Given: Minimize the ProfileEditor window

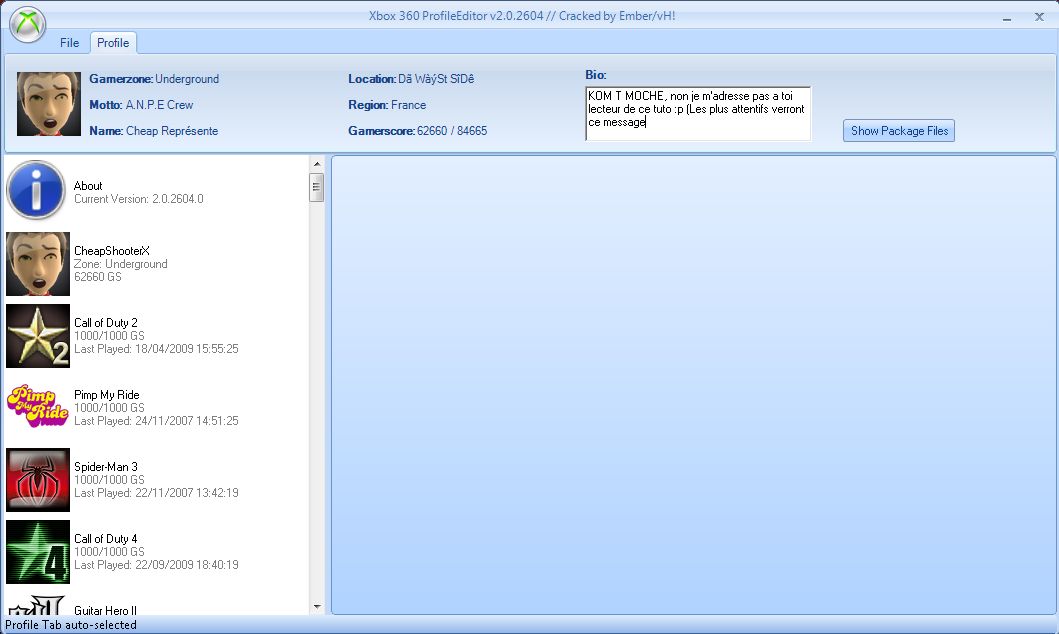Looking at the screenshot, I should [x=1007, y=18].
